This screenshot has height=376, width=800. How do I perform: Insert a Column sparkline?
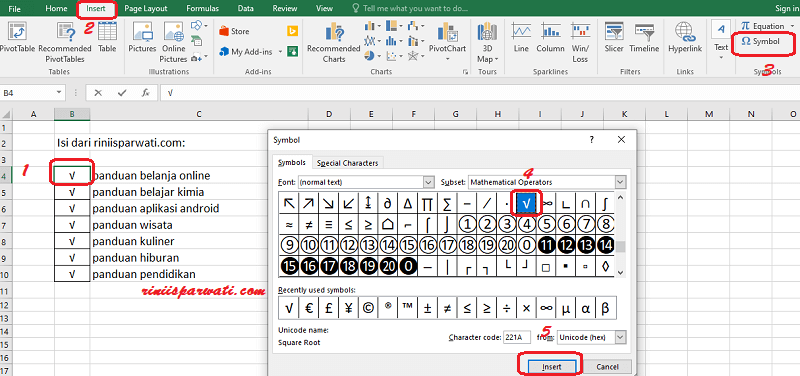click(550, 38)
